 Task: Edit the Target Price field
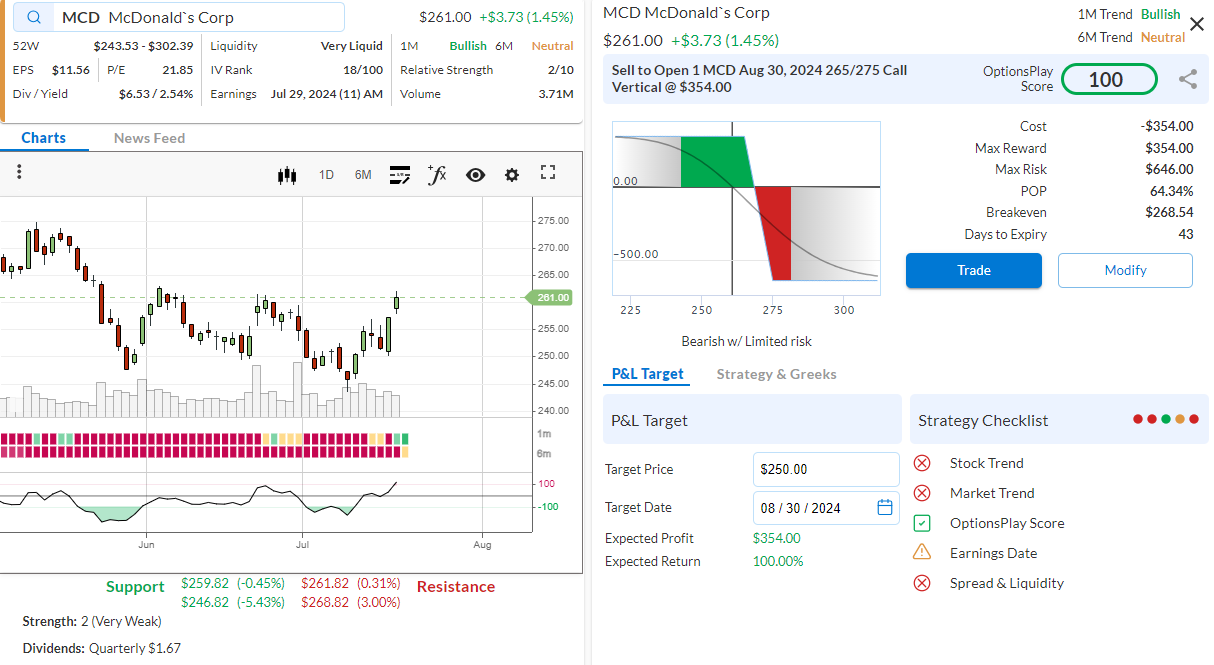pyautogui.click(x=826, y=469)
